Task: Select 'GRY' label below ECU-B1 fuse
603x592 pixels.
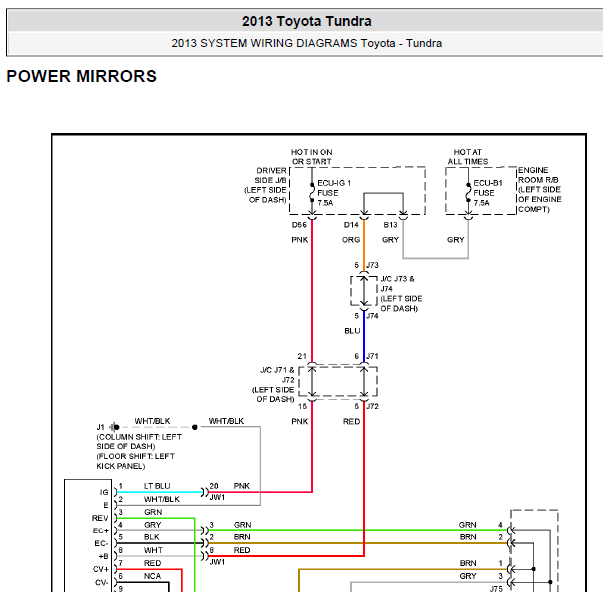Action: point(455,240)
